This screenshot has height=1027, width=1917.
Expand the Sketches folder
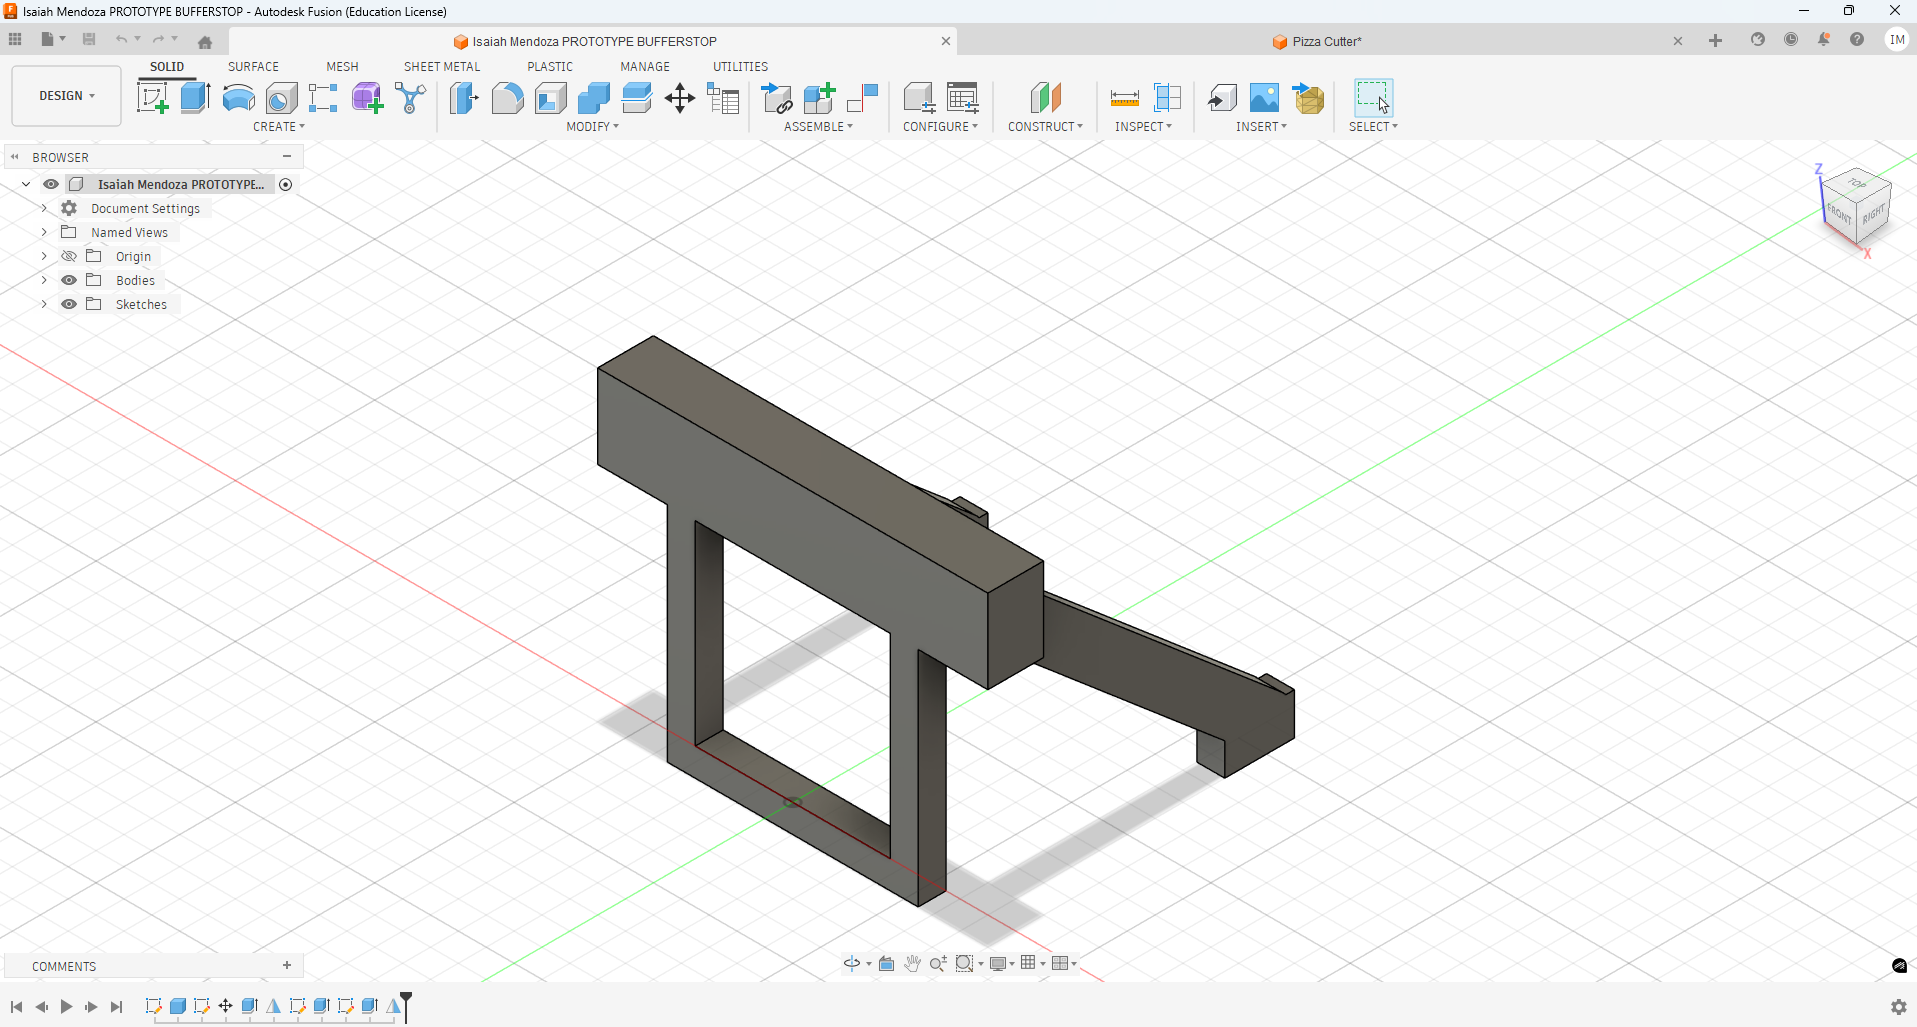tap(44, 304)
